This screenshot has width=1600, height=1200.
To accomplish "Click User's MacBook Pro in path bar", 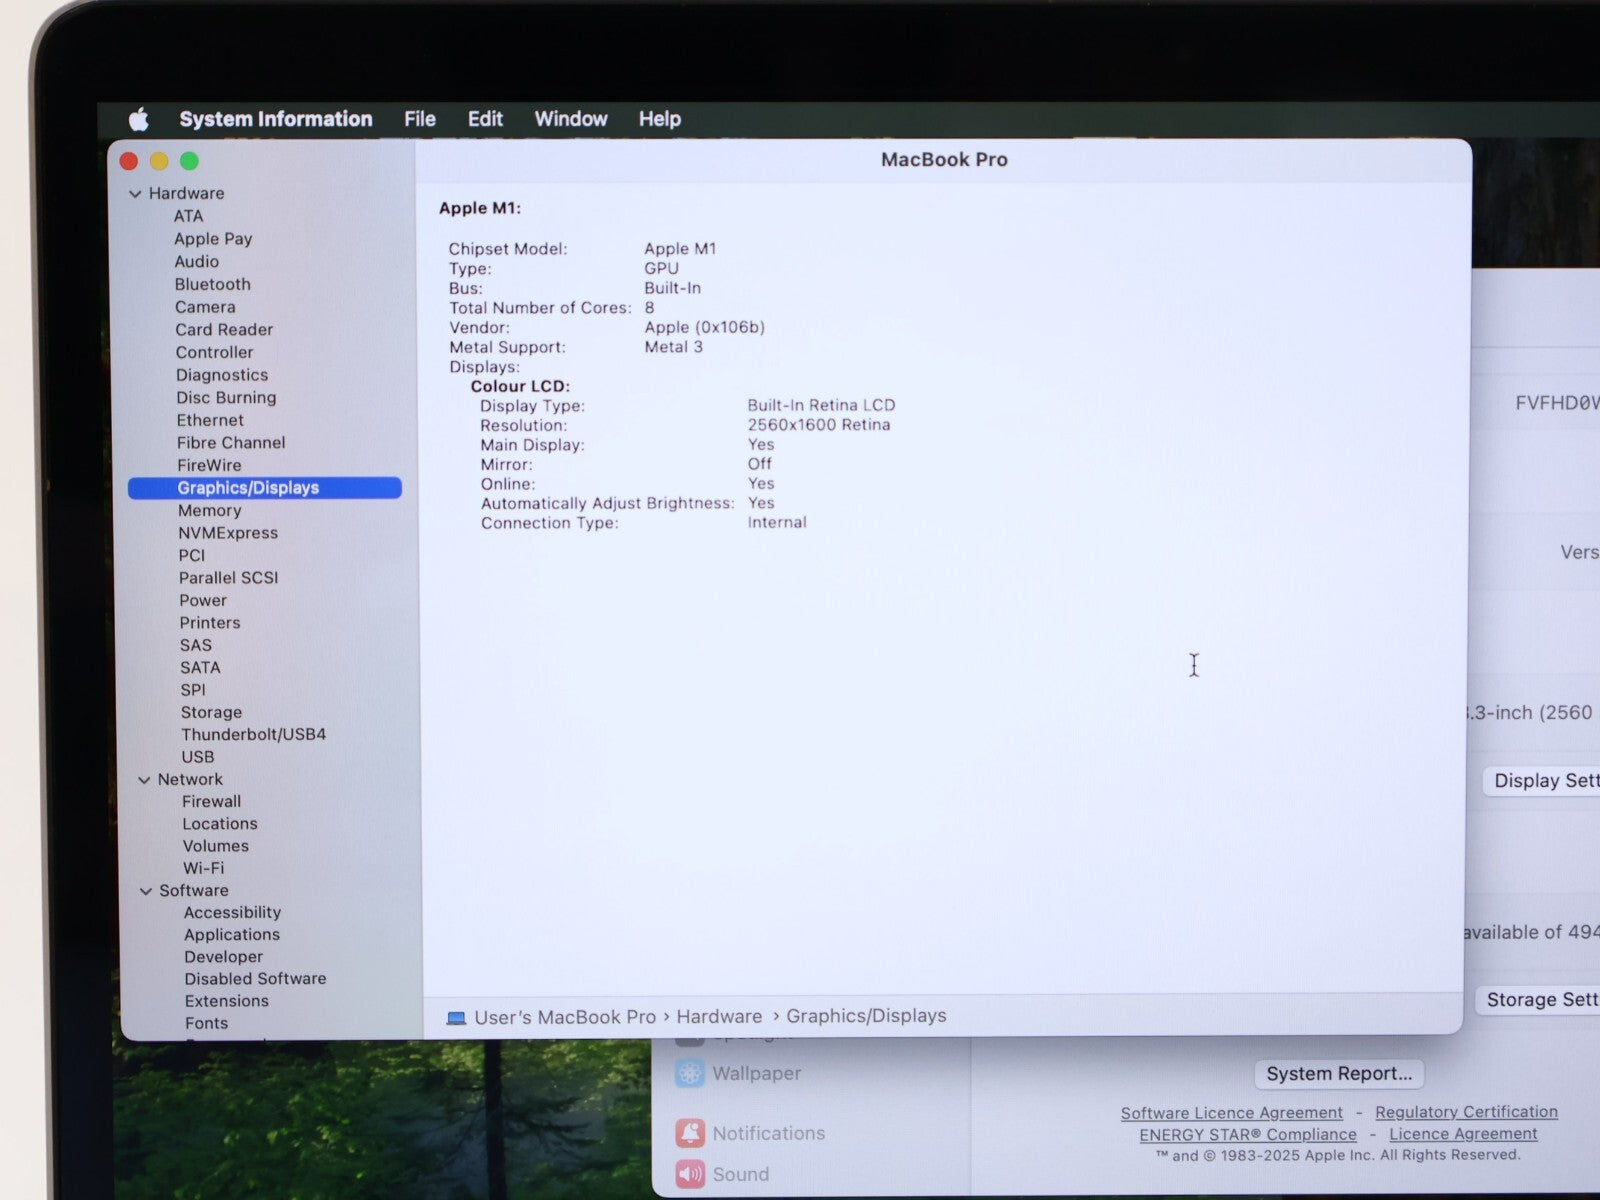I will 565,1018.
